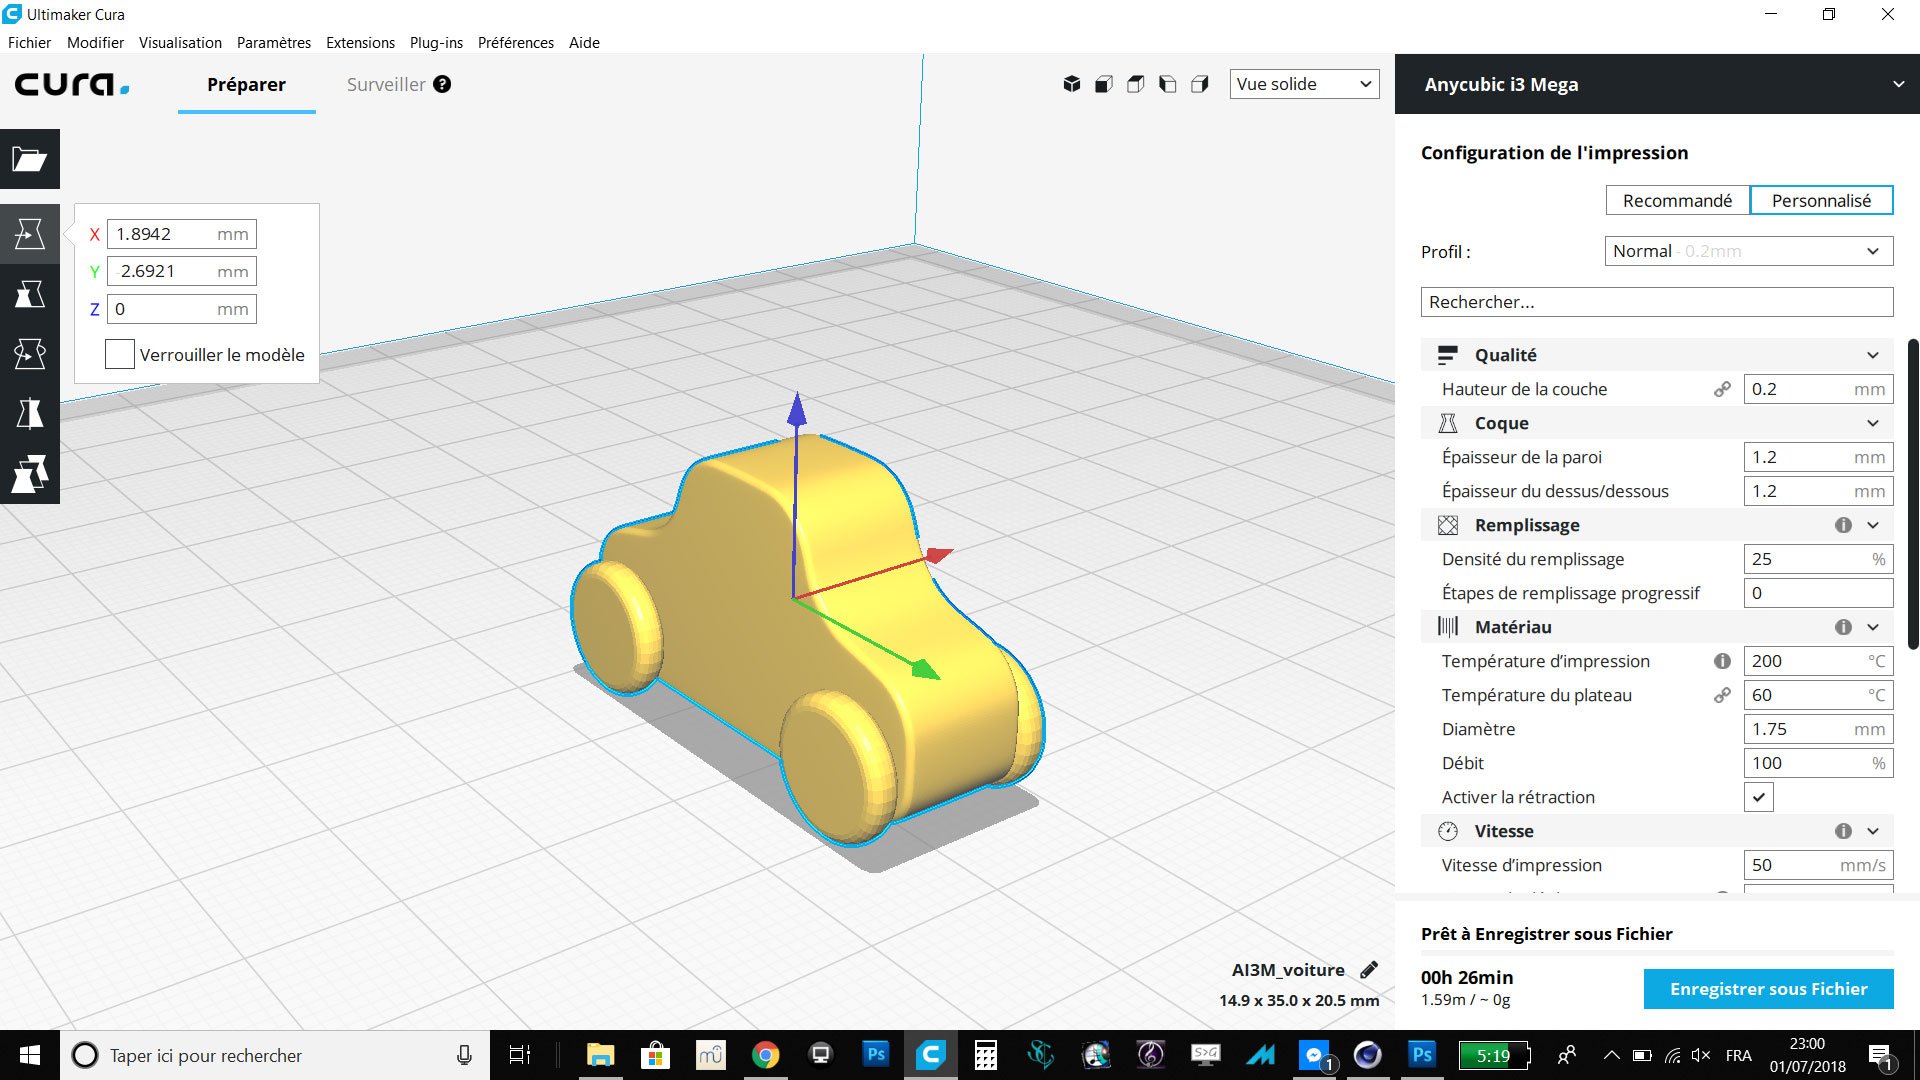The width and height of the screenshot is (1920, 1080).
Task: Open Cinema 4D sphere icon in taskbar
Action: tap(1367, 1055)
